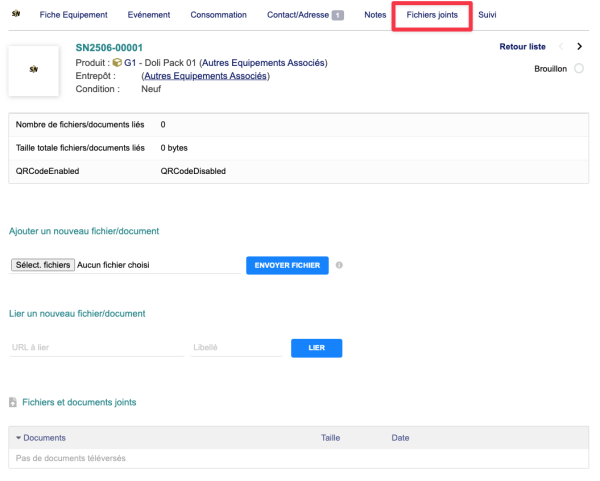
Task: Click the Retour liste link
Action: click(x=522, y=47)
